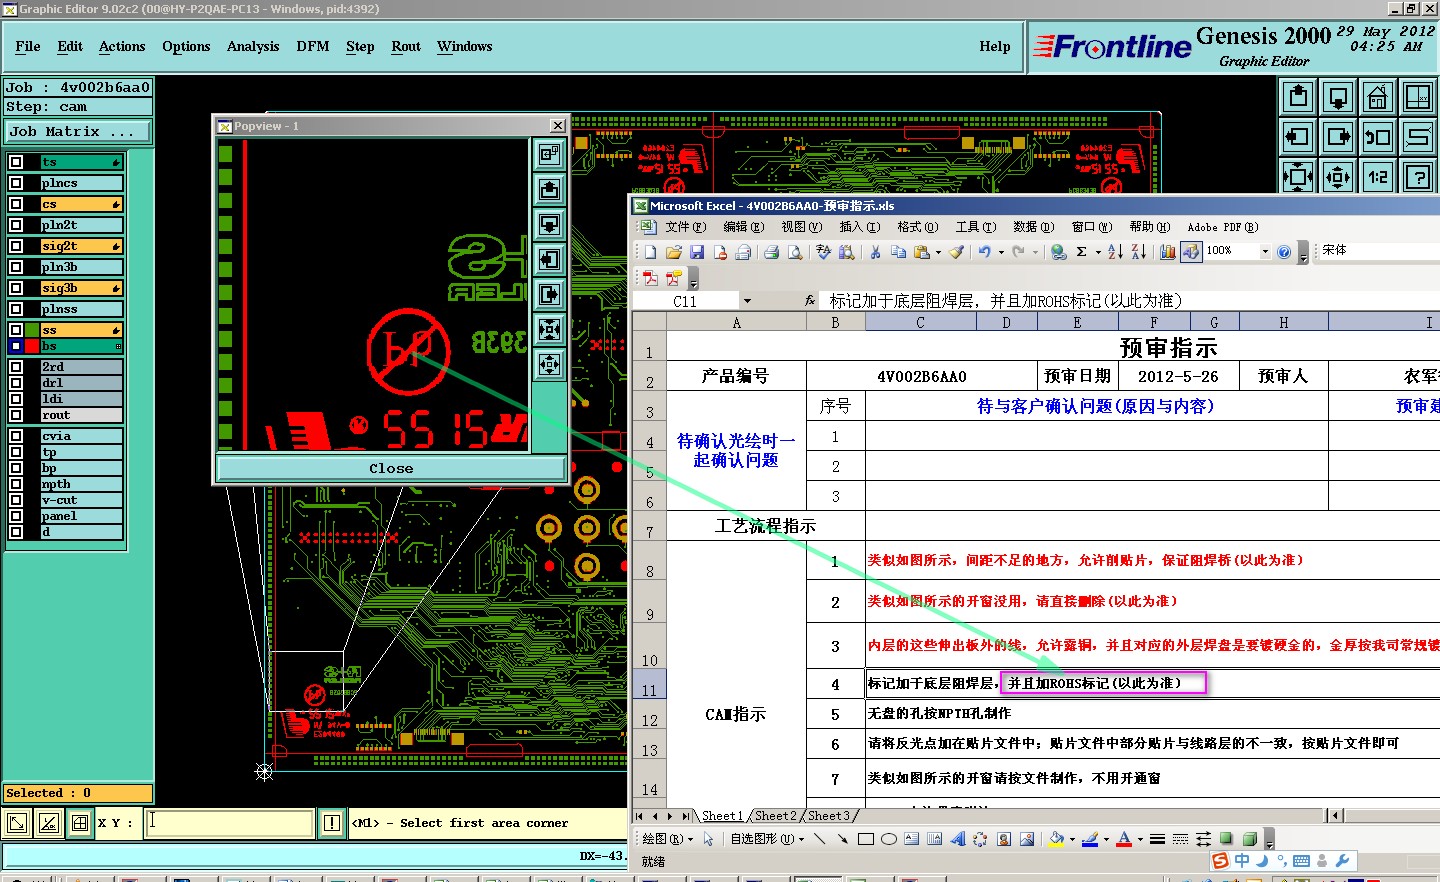Open the XY coordinate grid icon
1440x882 pixels.
point(1418,97)
